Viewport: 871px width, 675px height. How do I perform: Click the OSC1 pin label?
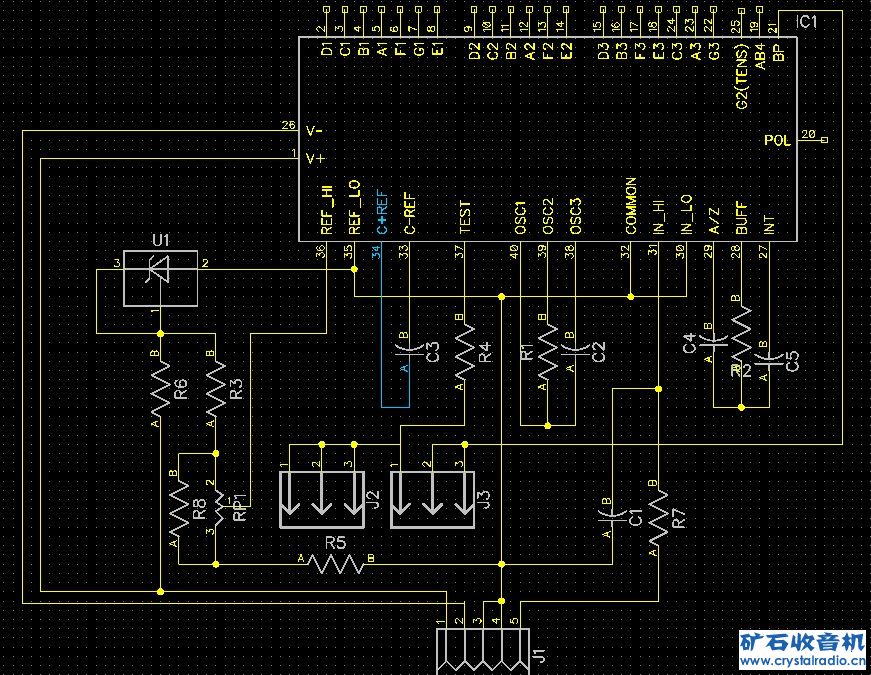(x=520, y=218)
